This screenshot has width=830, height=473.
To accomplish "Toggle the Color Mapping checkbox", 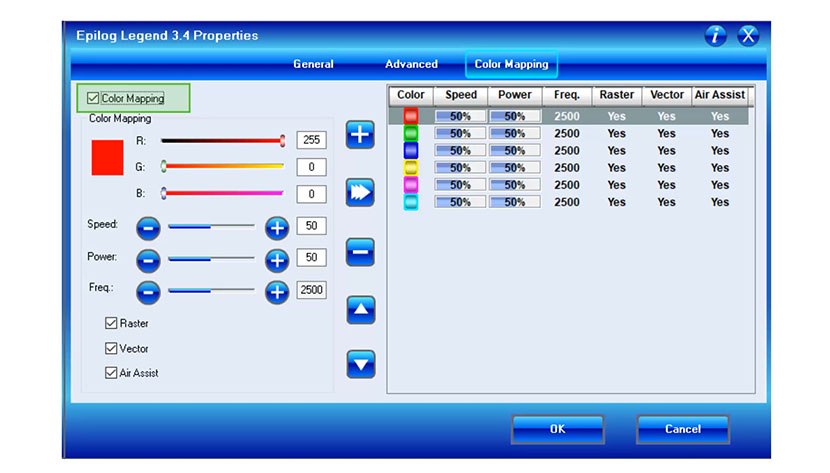I will pyautogui.click(x=93, y=98).
